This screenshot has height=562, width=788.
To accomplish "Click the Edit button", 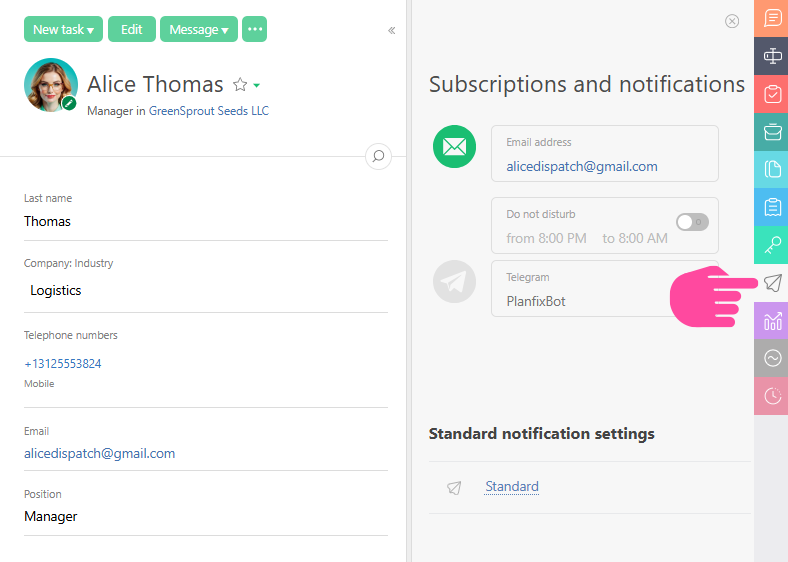I will click(131, 29).
